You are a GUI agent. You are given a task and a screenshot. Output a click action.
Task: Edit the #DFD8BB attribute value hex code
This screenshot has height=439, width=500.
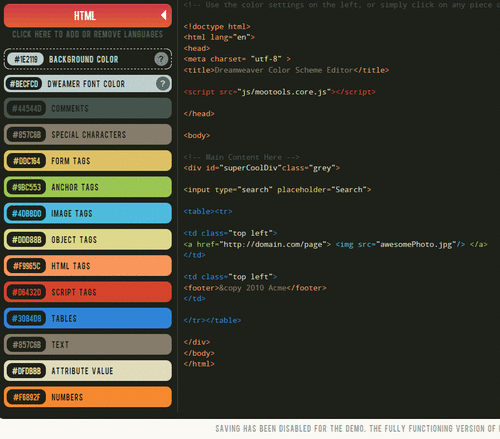pyautogui.click(x=26, y=371)
